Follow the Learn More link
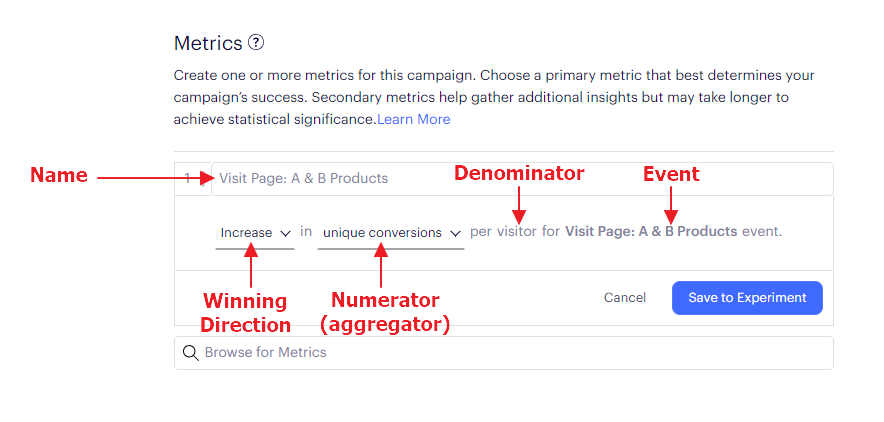This screenshot has height=422, width=884. click(414, 119)
